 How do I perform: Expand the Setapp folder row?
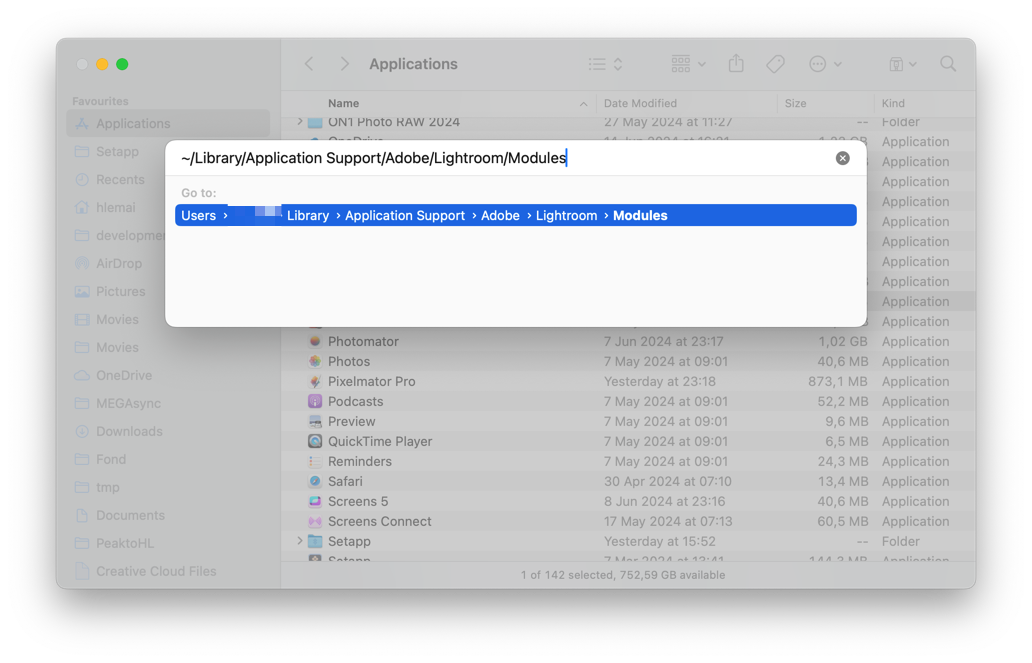(x=299, y=541)
